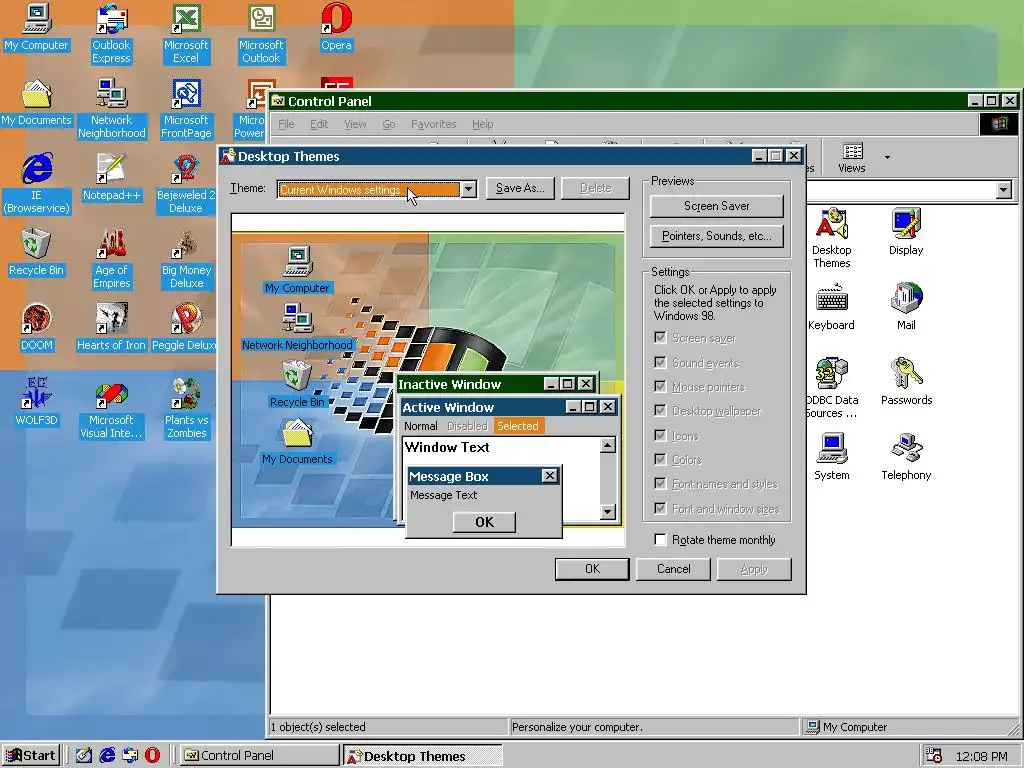Expand the Theme dropdown arrow
Screen dimensions: 1024x768
click(468, 189)
